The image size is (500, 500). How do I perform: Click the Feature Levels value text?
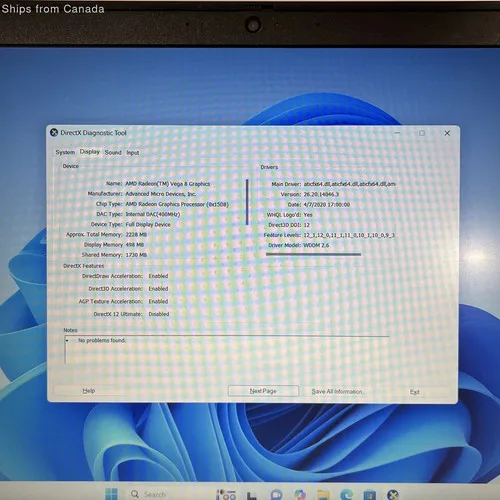click(349, 235)
